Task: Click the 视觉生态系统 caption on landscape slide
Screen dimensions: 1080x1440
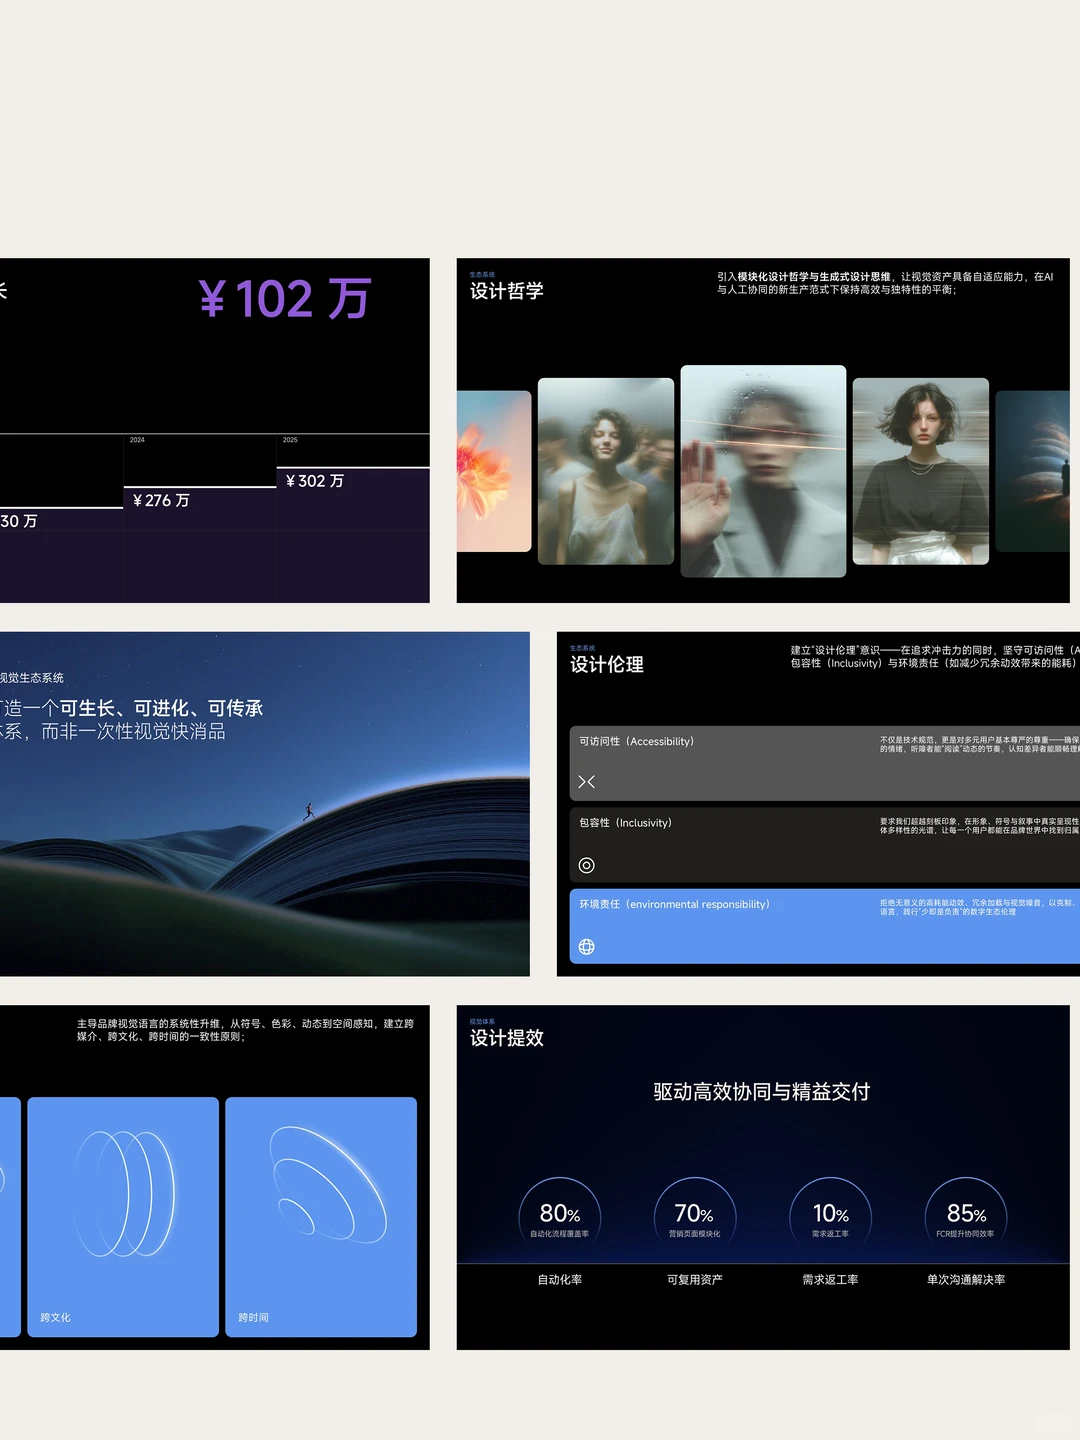Action: pos(32,678)
